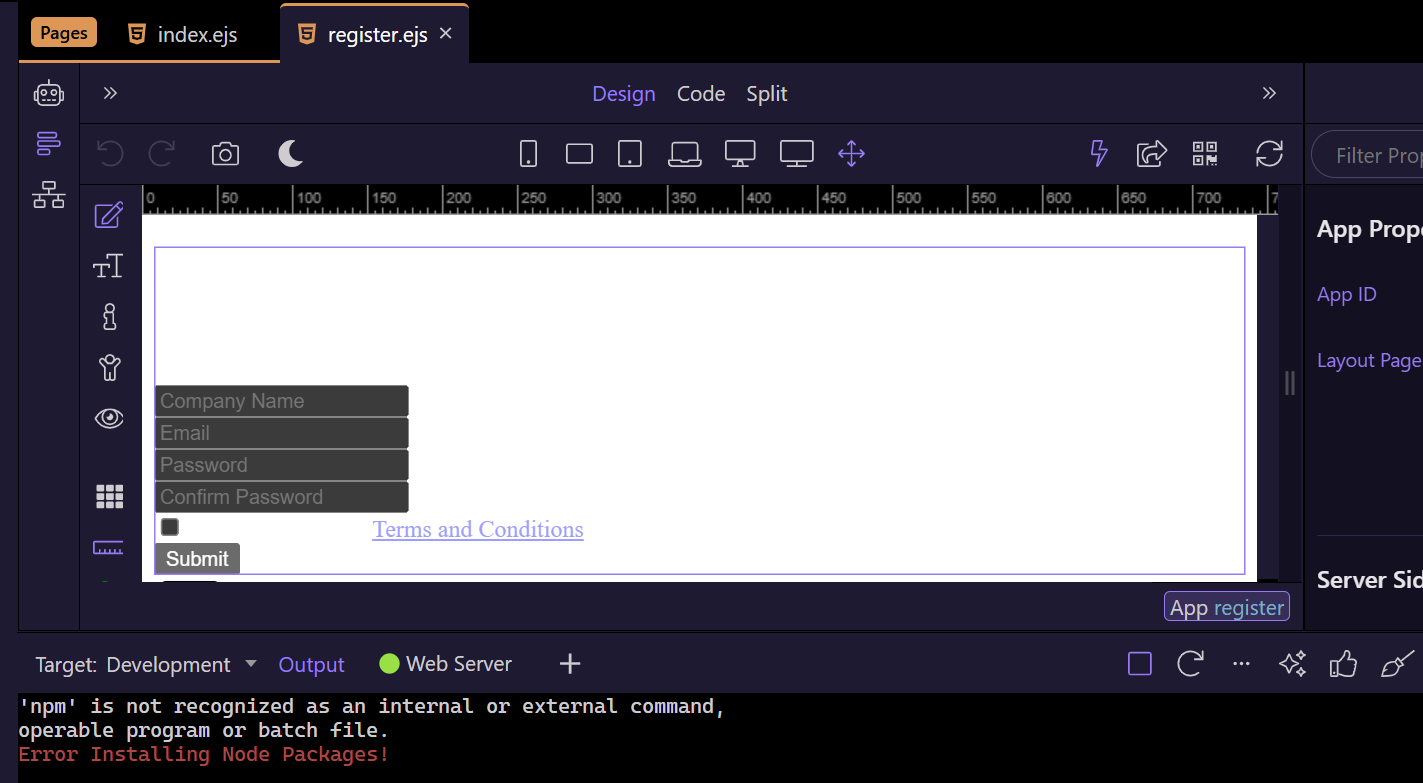
Task: Clear output with the brush icon
Action: click(1397, 663)
